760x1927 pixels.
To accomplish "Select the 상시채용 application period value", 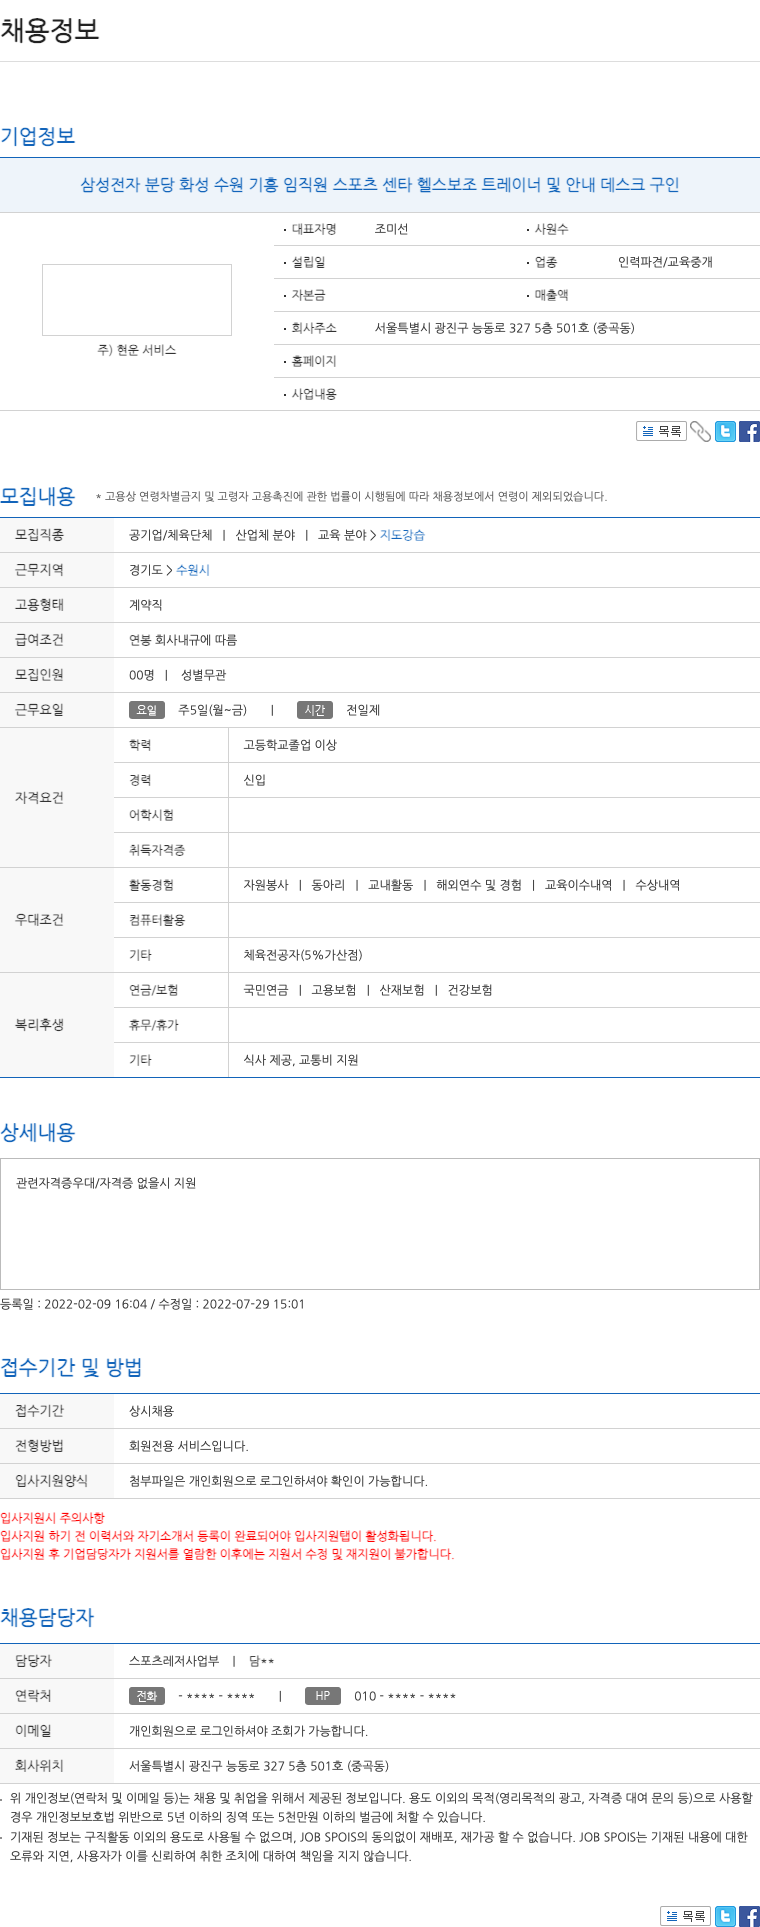I will point(152,1411).
